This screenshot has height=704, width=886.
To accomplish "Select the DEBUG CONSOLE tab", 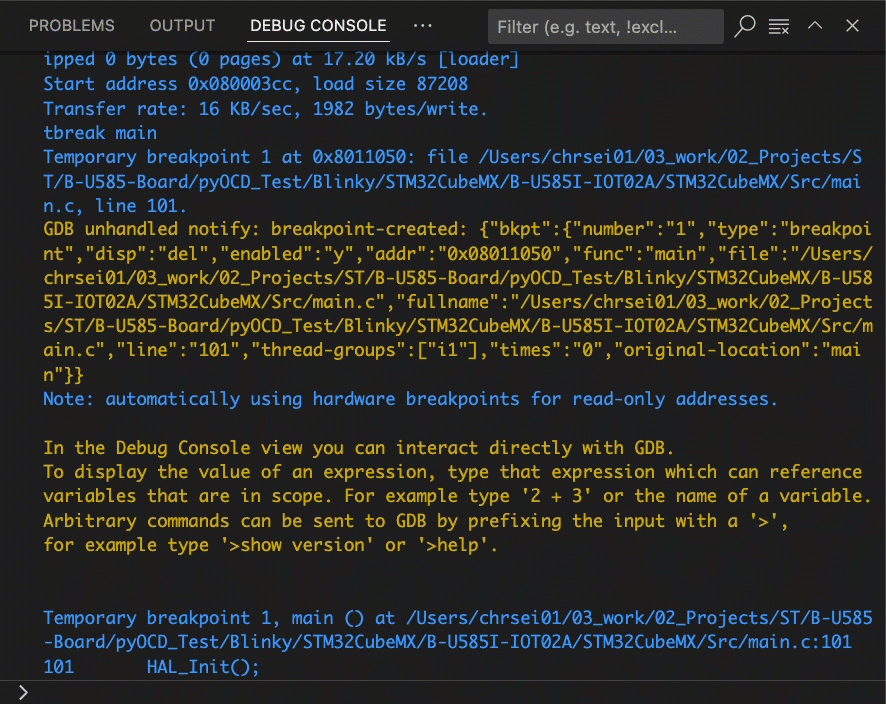I will 318,26.
